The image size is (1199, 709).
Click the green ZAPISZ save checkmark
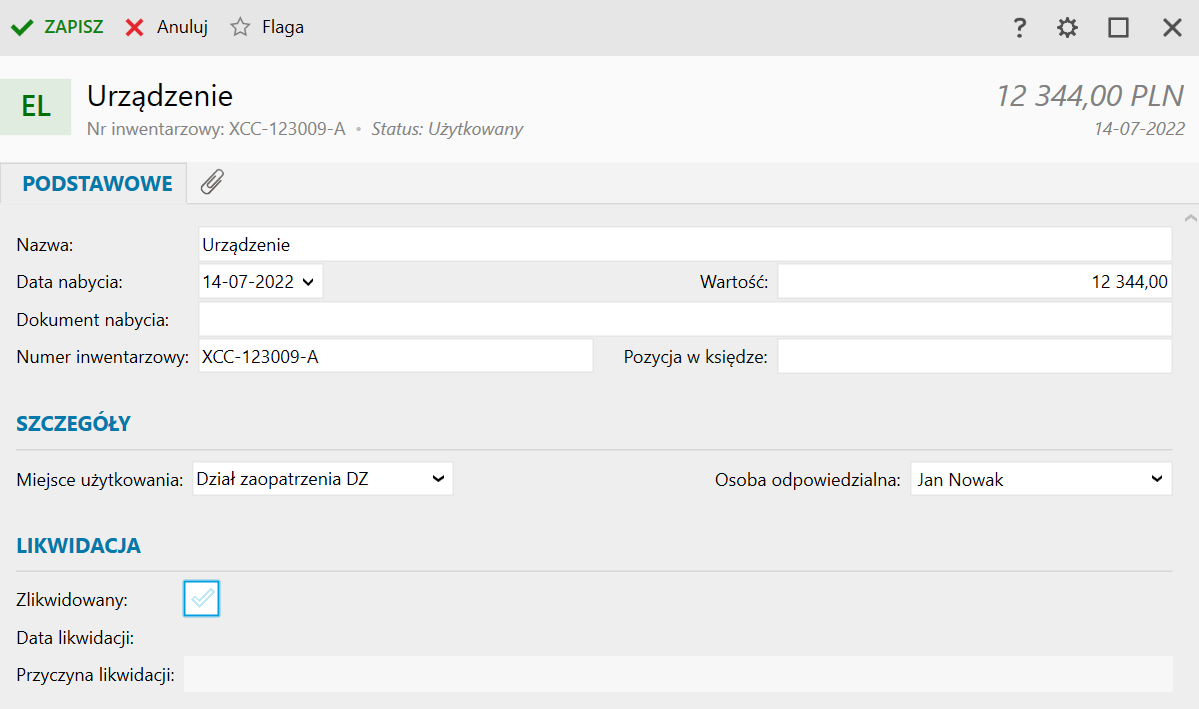pyautogui.click(x=22, y=28)
